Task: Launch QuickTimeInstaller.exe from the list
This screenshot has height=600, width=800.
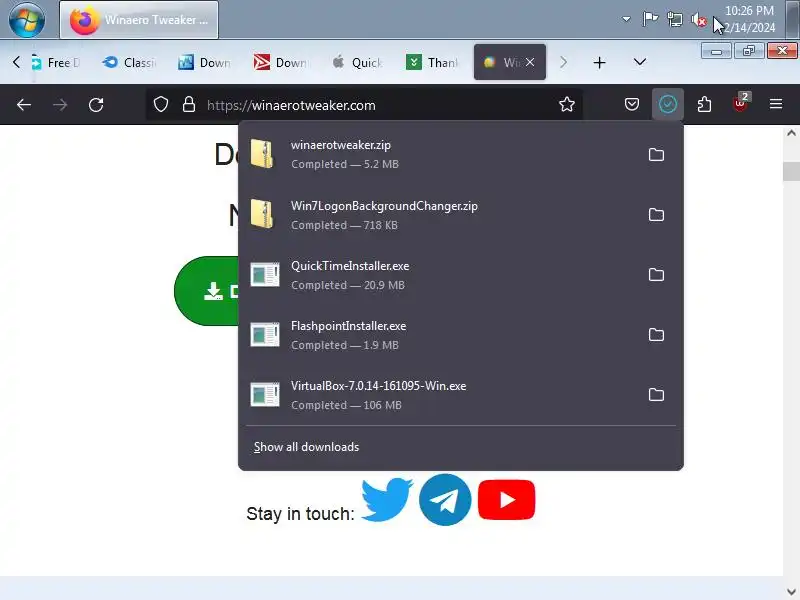Action: coord(439,275)
